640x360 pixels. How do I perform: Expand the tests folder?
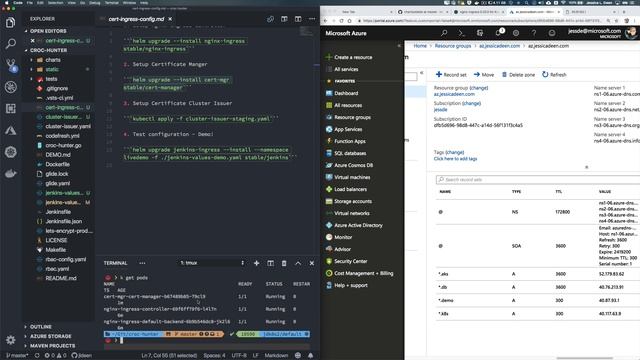tap(51, 79)
